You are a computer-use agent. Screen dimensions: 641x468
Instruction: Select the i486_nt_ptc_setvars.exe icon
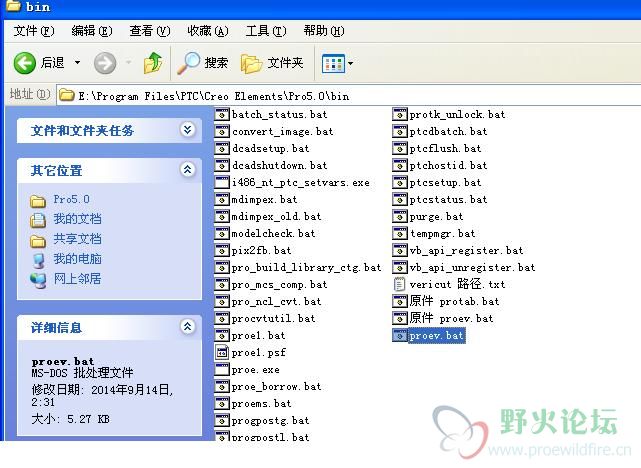coord(222,182)
